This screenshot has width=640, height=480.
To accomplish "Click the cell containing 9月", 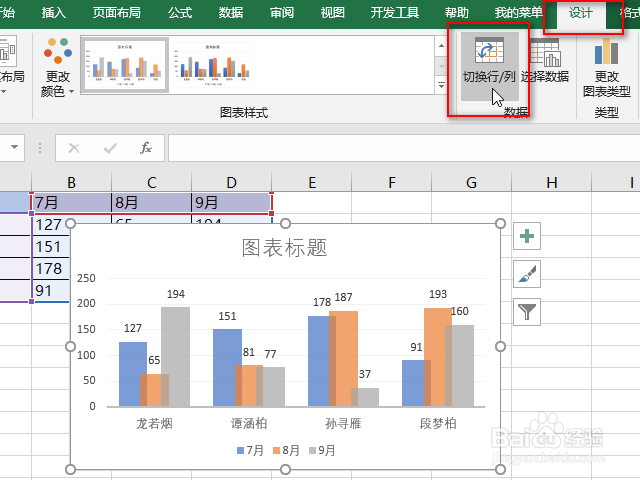I will pyautogui.click(x=231, y=203).
